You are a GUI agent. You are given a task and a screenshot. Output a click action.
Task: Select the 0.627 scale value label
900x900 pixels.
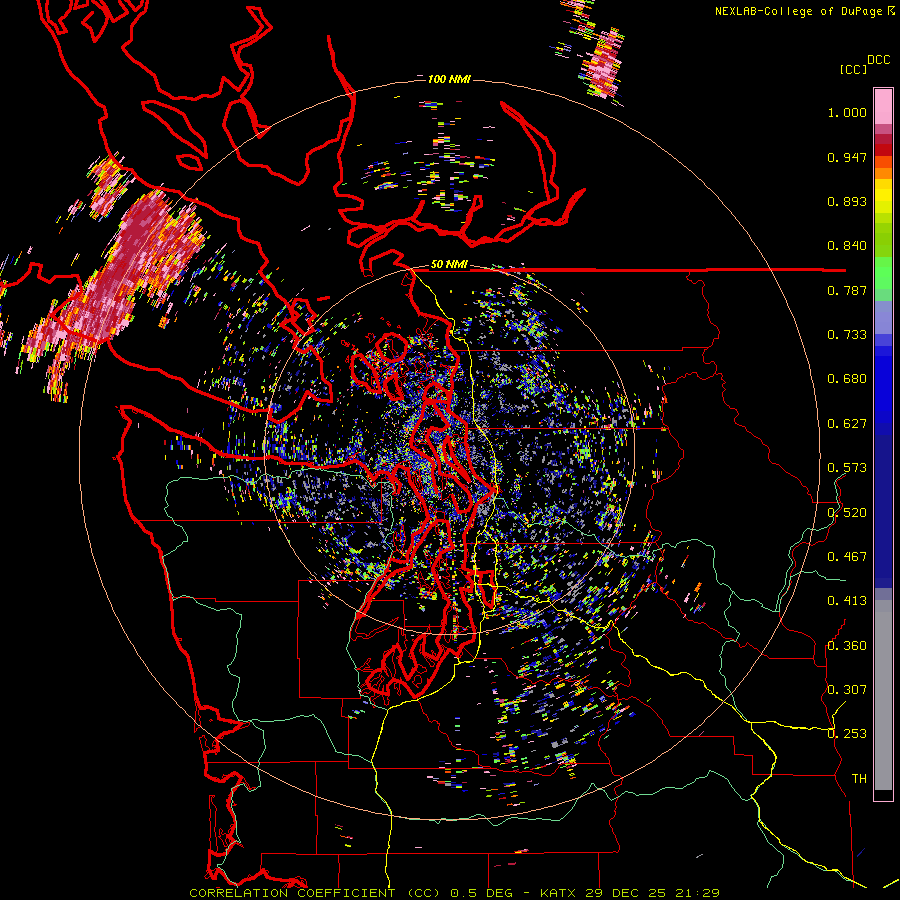click(x=847, y=424)
